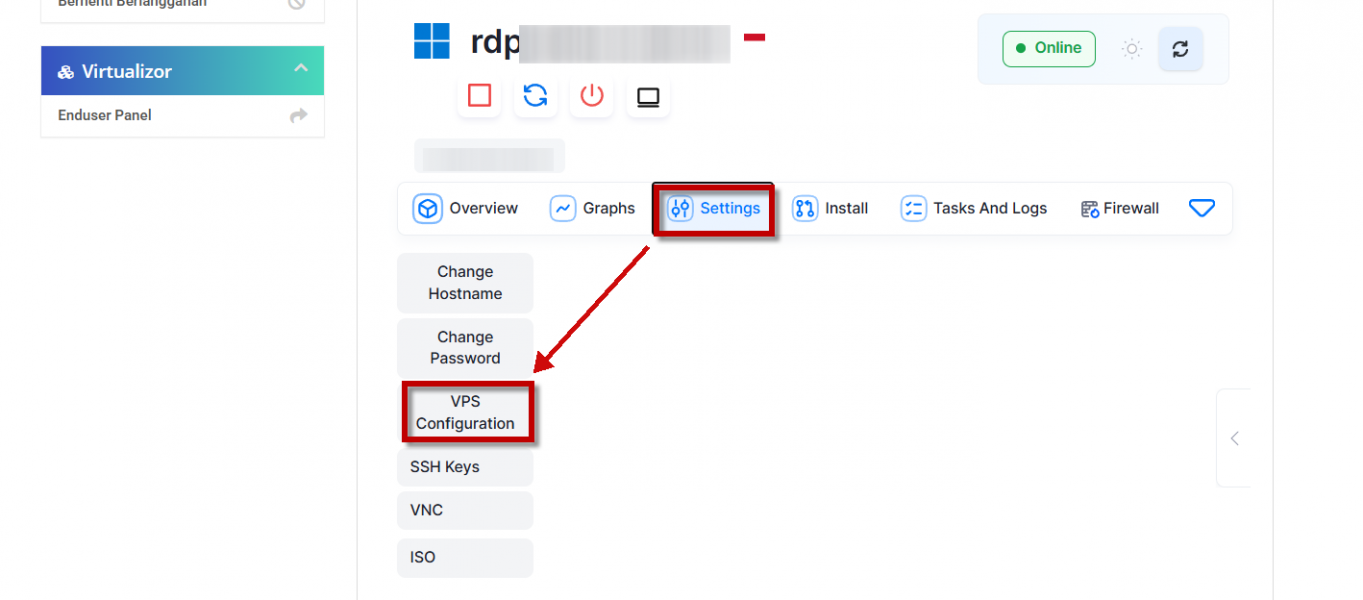
Task: Click the refresh icon beside Online status
Action: [x=1180, y=49]
